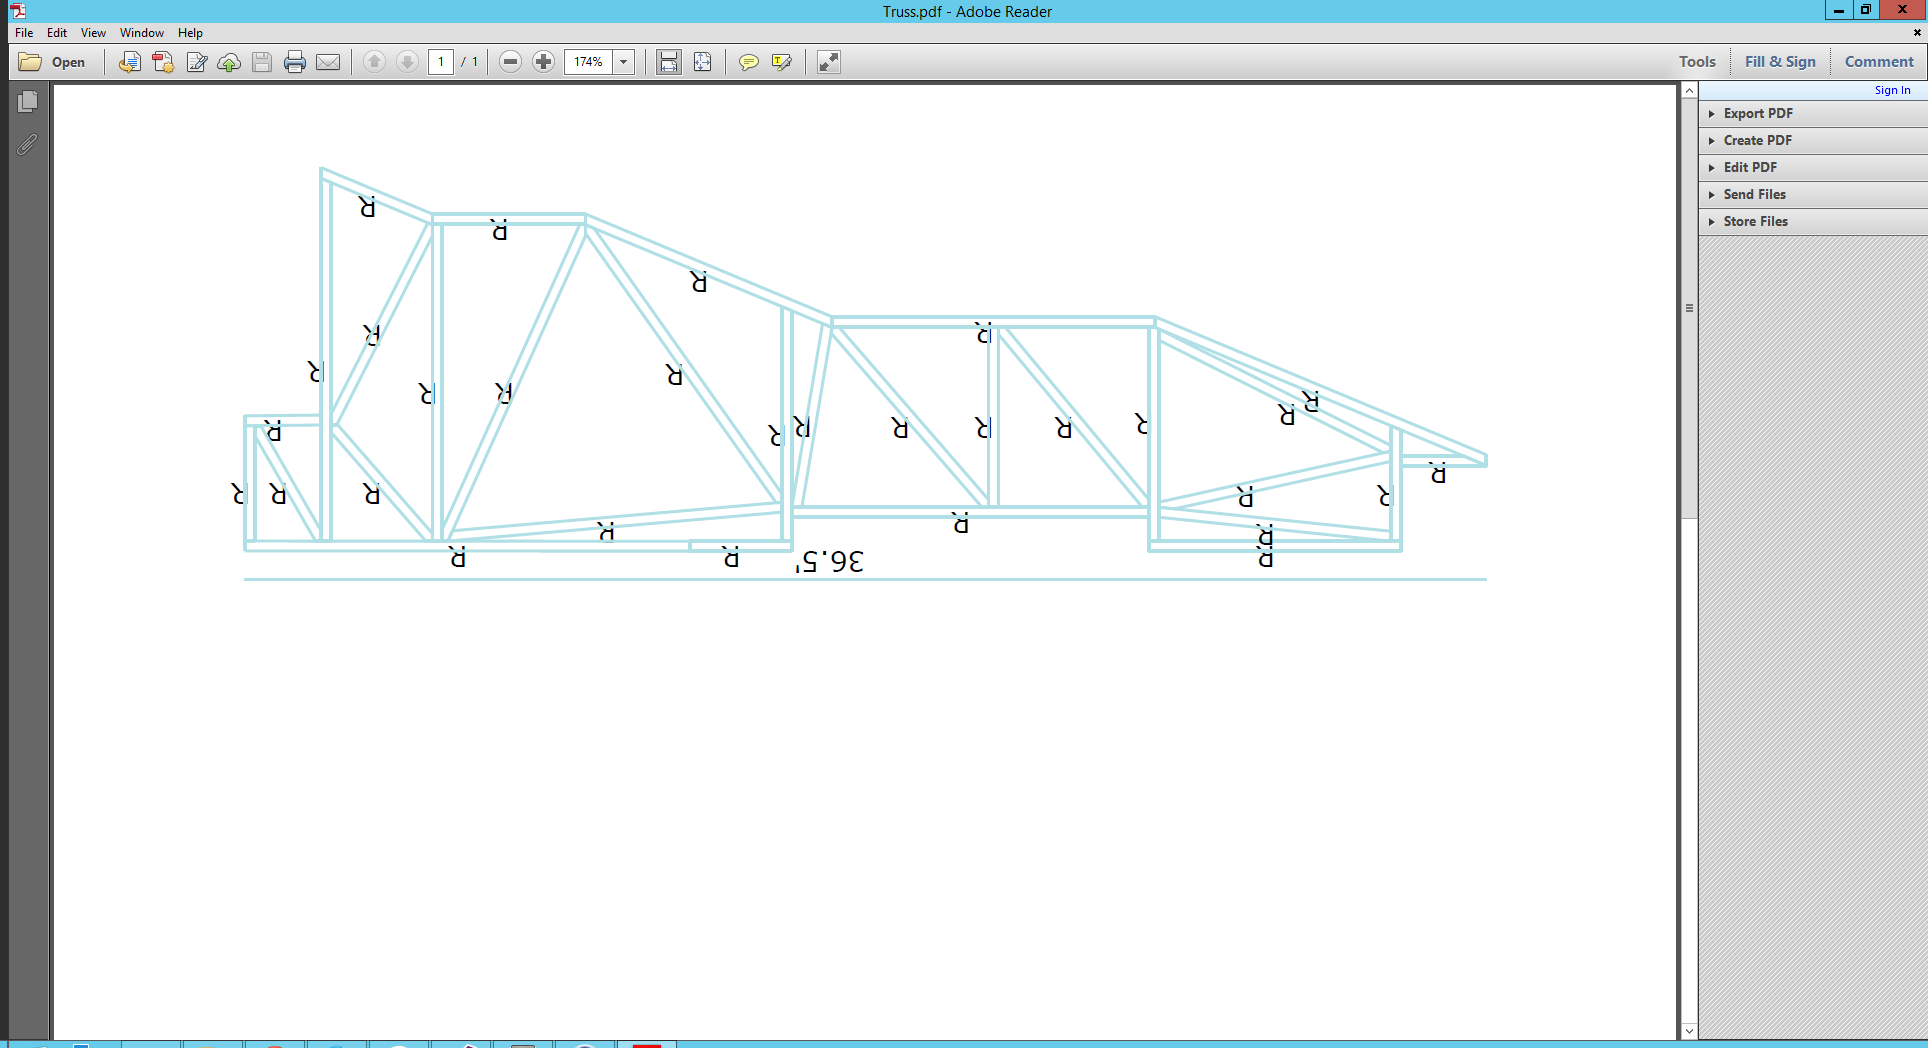Click the page number input field
The height and width of the screenshot is (1048, 1928).
click(x=441, y=62)
